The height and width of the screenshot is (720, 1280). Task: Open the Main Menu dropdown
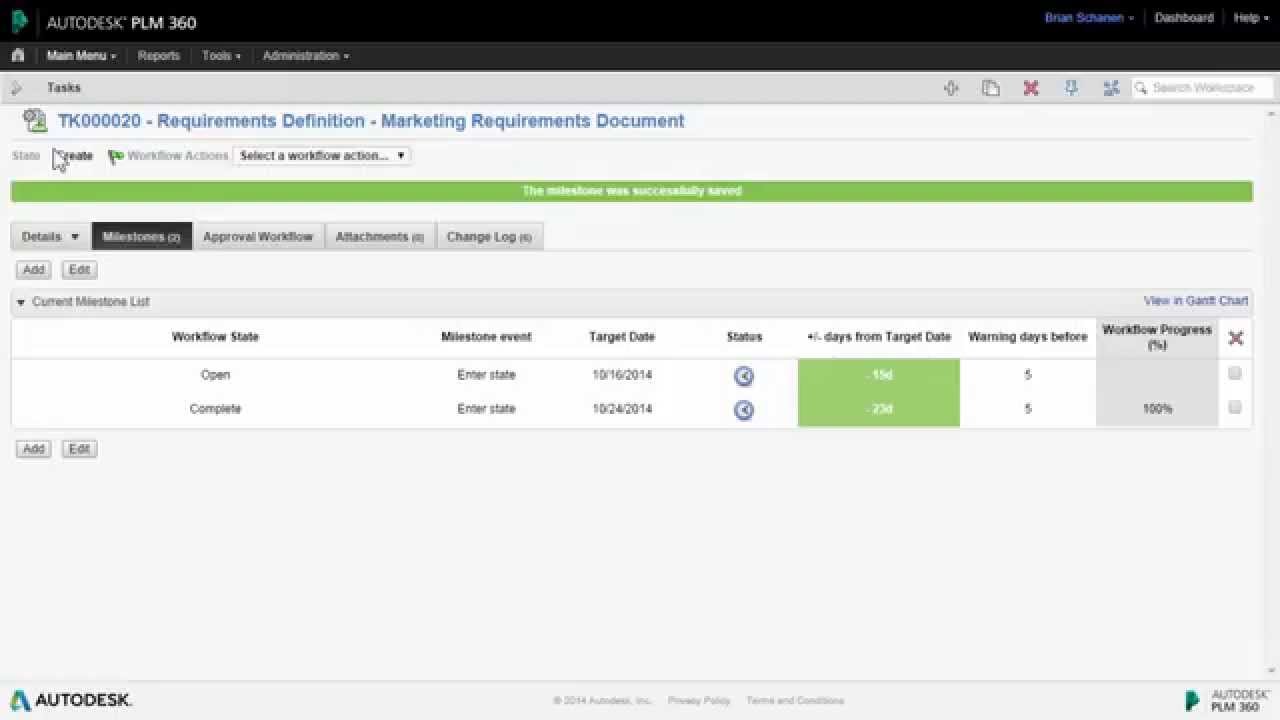(81, 56)
